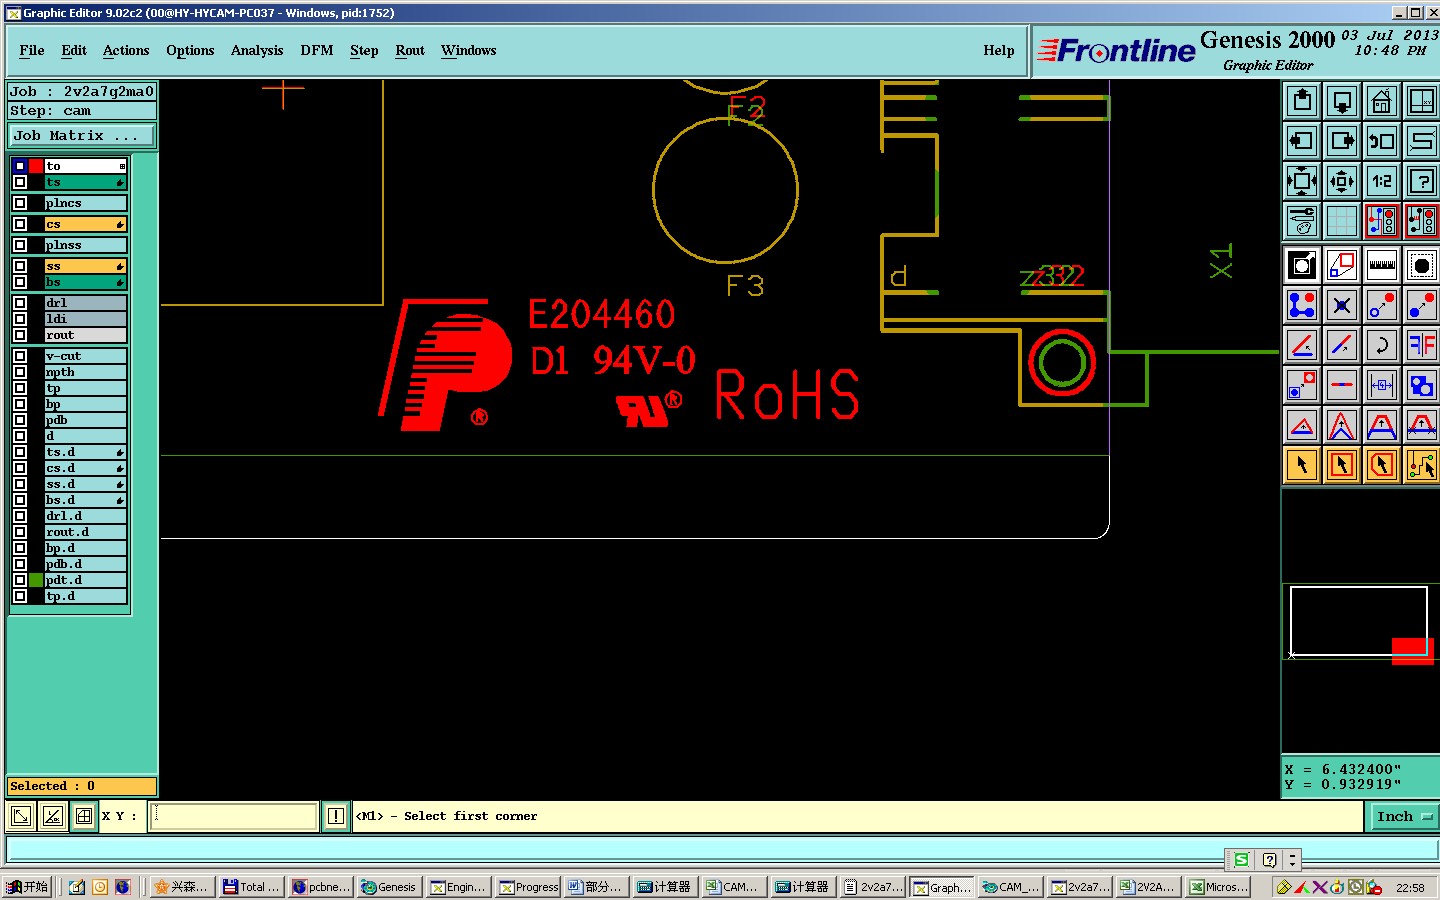
Task: Click the previous view undo-zoom icon
Action: [x=1382, y=141]
